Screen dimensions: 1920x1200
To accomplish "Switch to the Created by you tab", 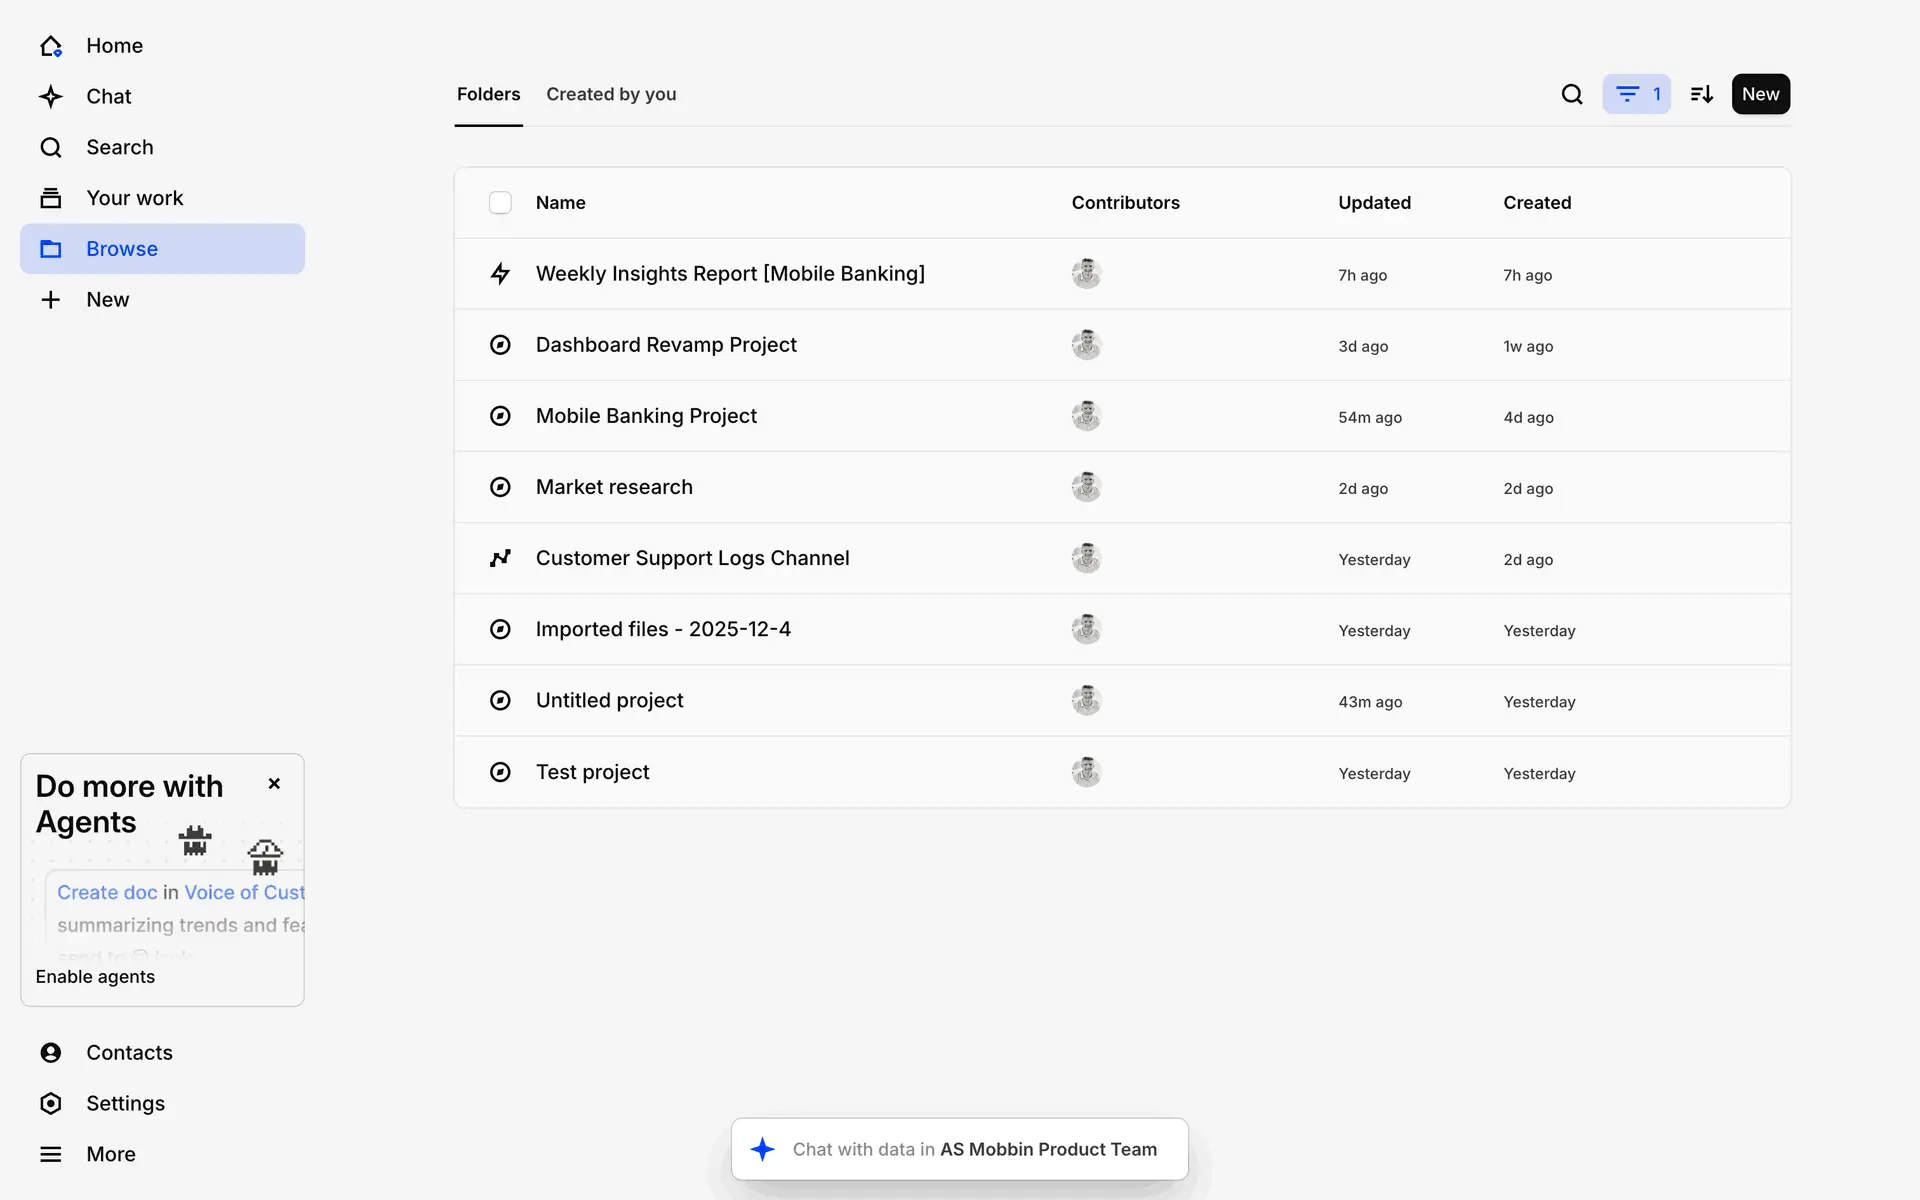I will tap(611, 94).
